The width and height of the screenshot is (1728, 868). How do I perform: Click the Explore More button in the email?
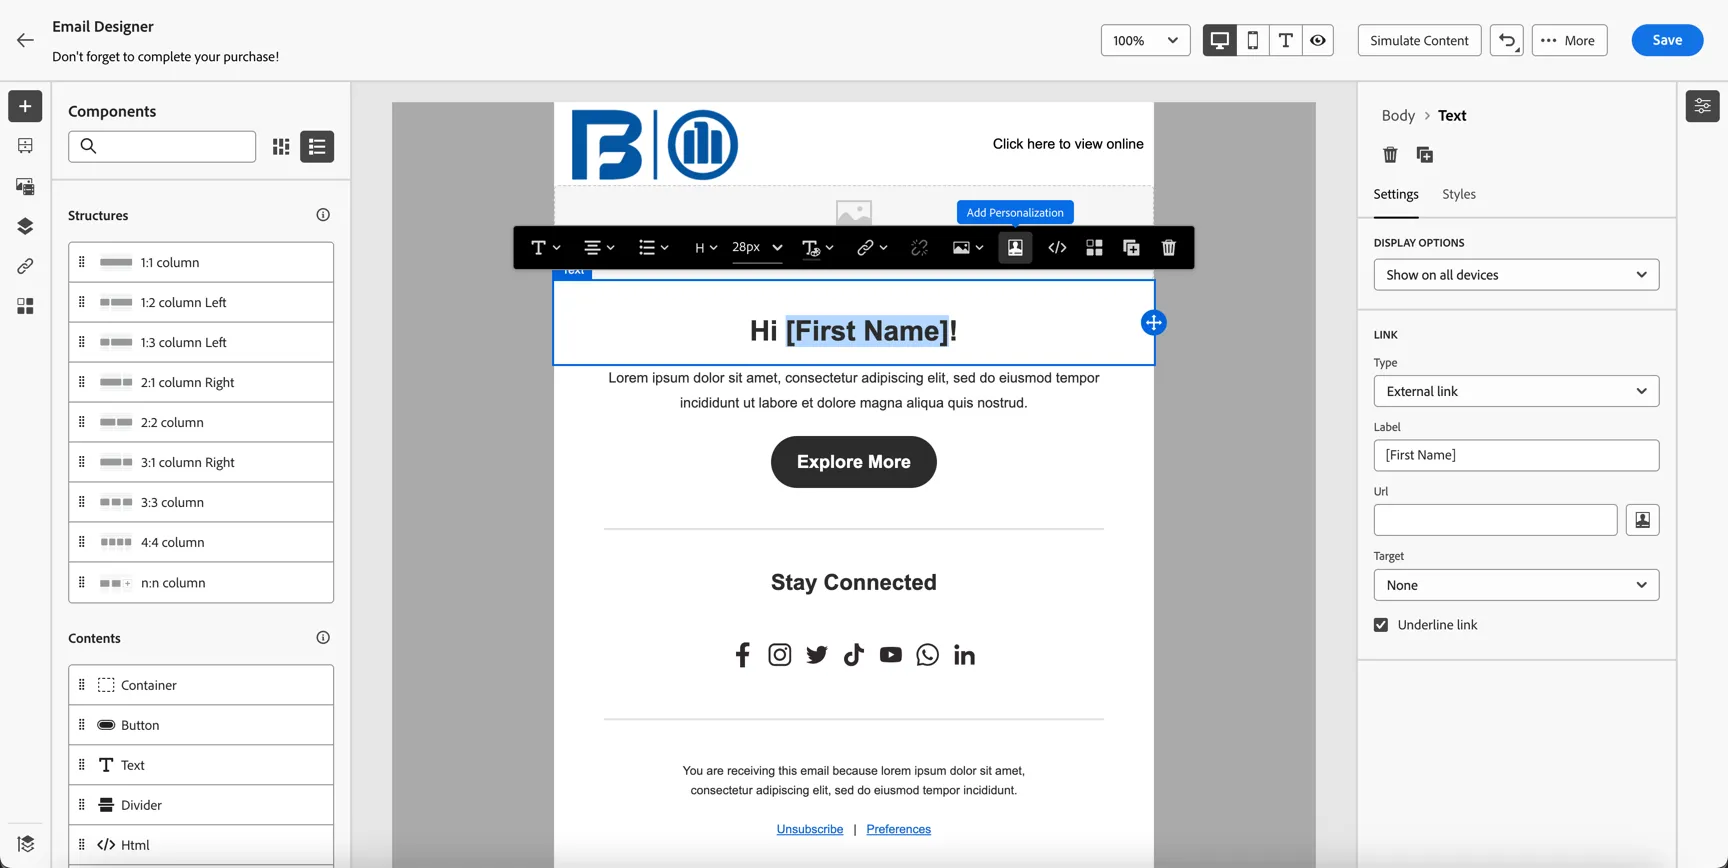[x=854, y=462]
